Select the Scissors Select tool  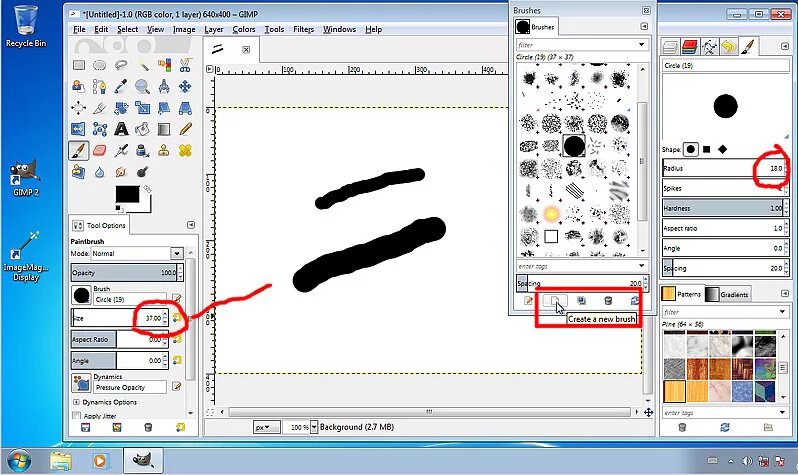click(185, 65)
